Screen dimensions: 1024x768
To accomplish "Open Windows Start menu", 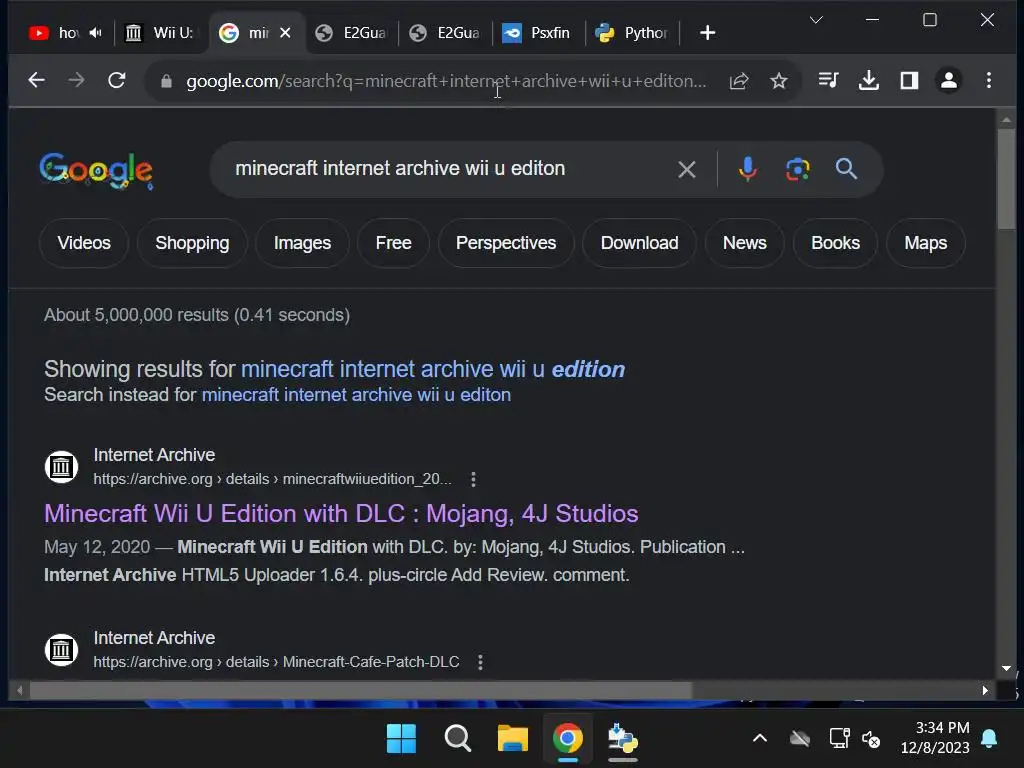I will (x=401, y=739).
